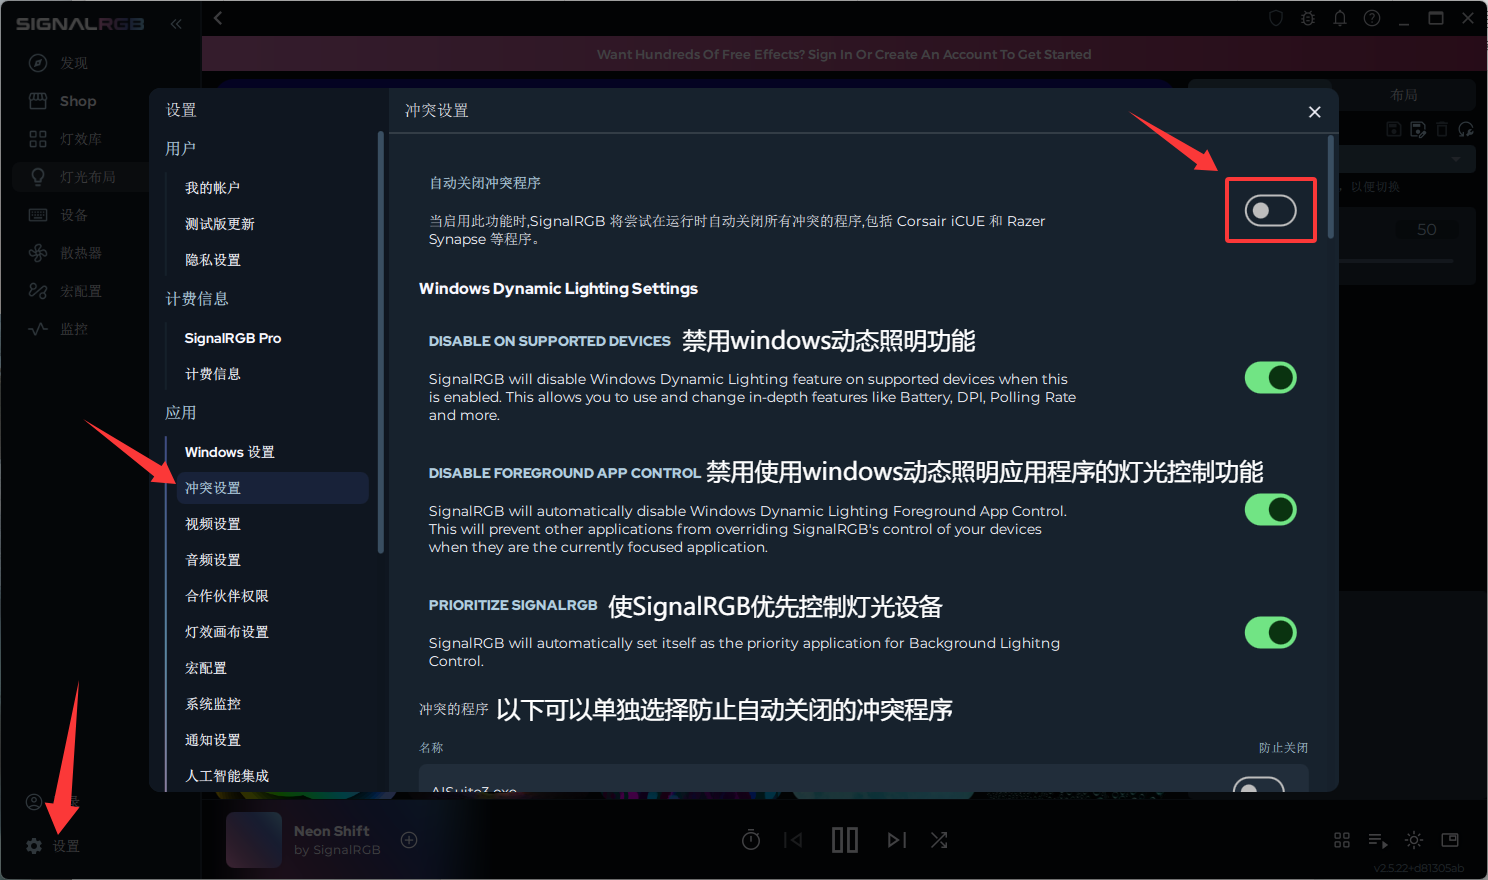Select 视频设置 in the settings list
Screen dimensions: 1488x880
click(x=213, y=524)
